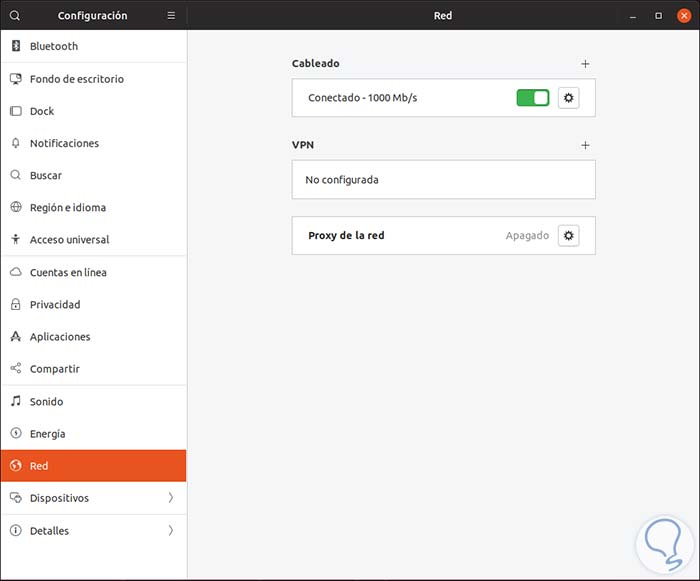Select Fondo de escritorio in the sidebar

pos(77,79)
